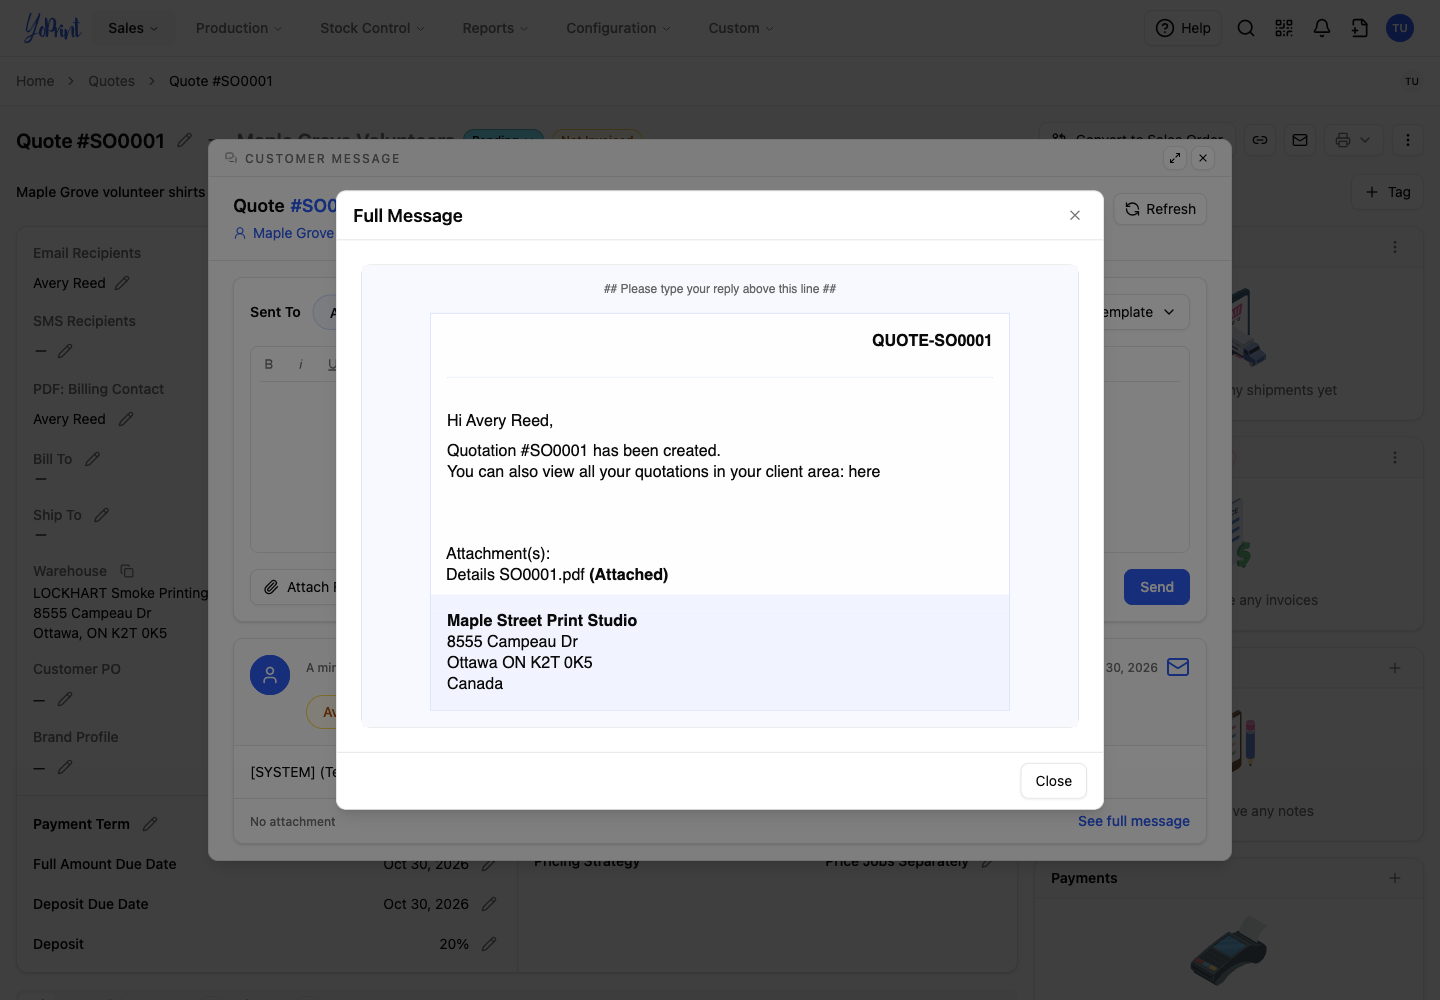Edit the 20% Deposit value
1440x1000 pixels.
(x=489, y=944)
